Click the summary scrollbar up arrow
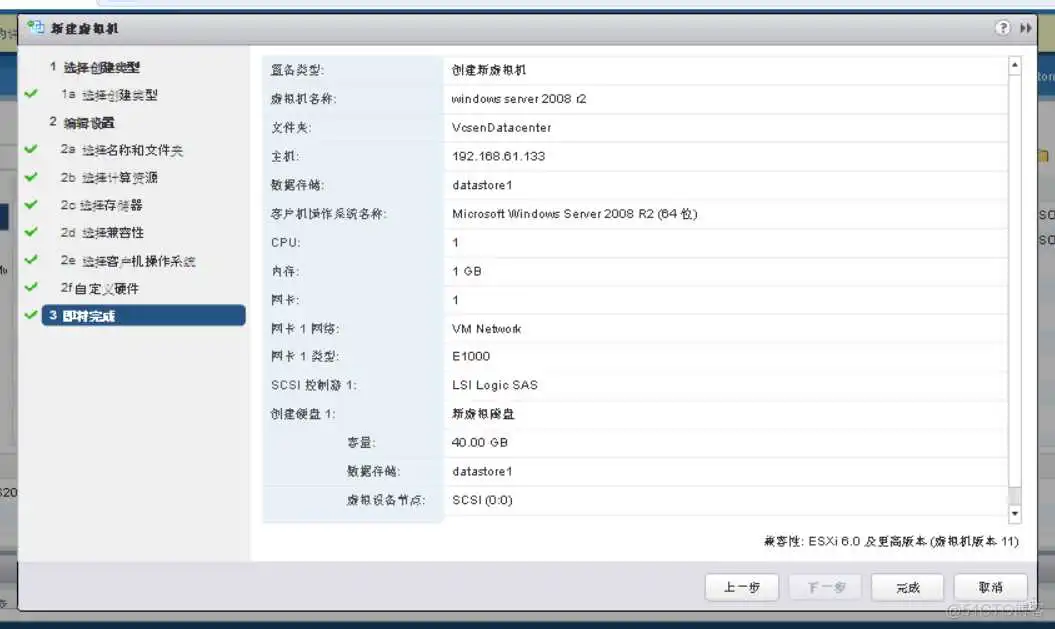 tap(1015, 65)
